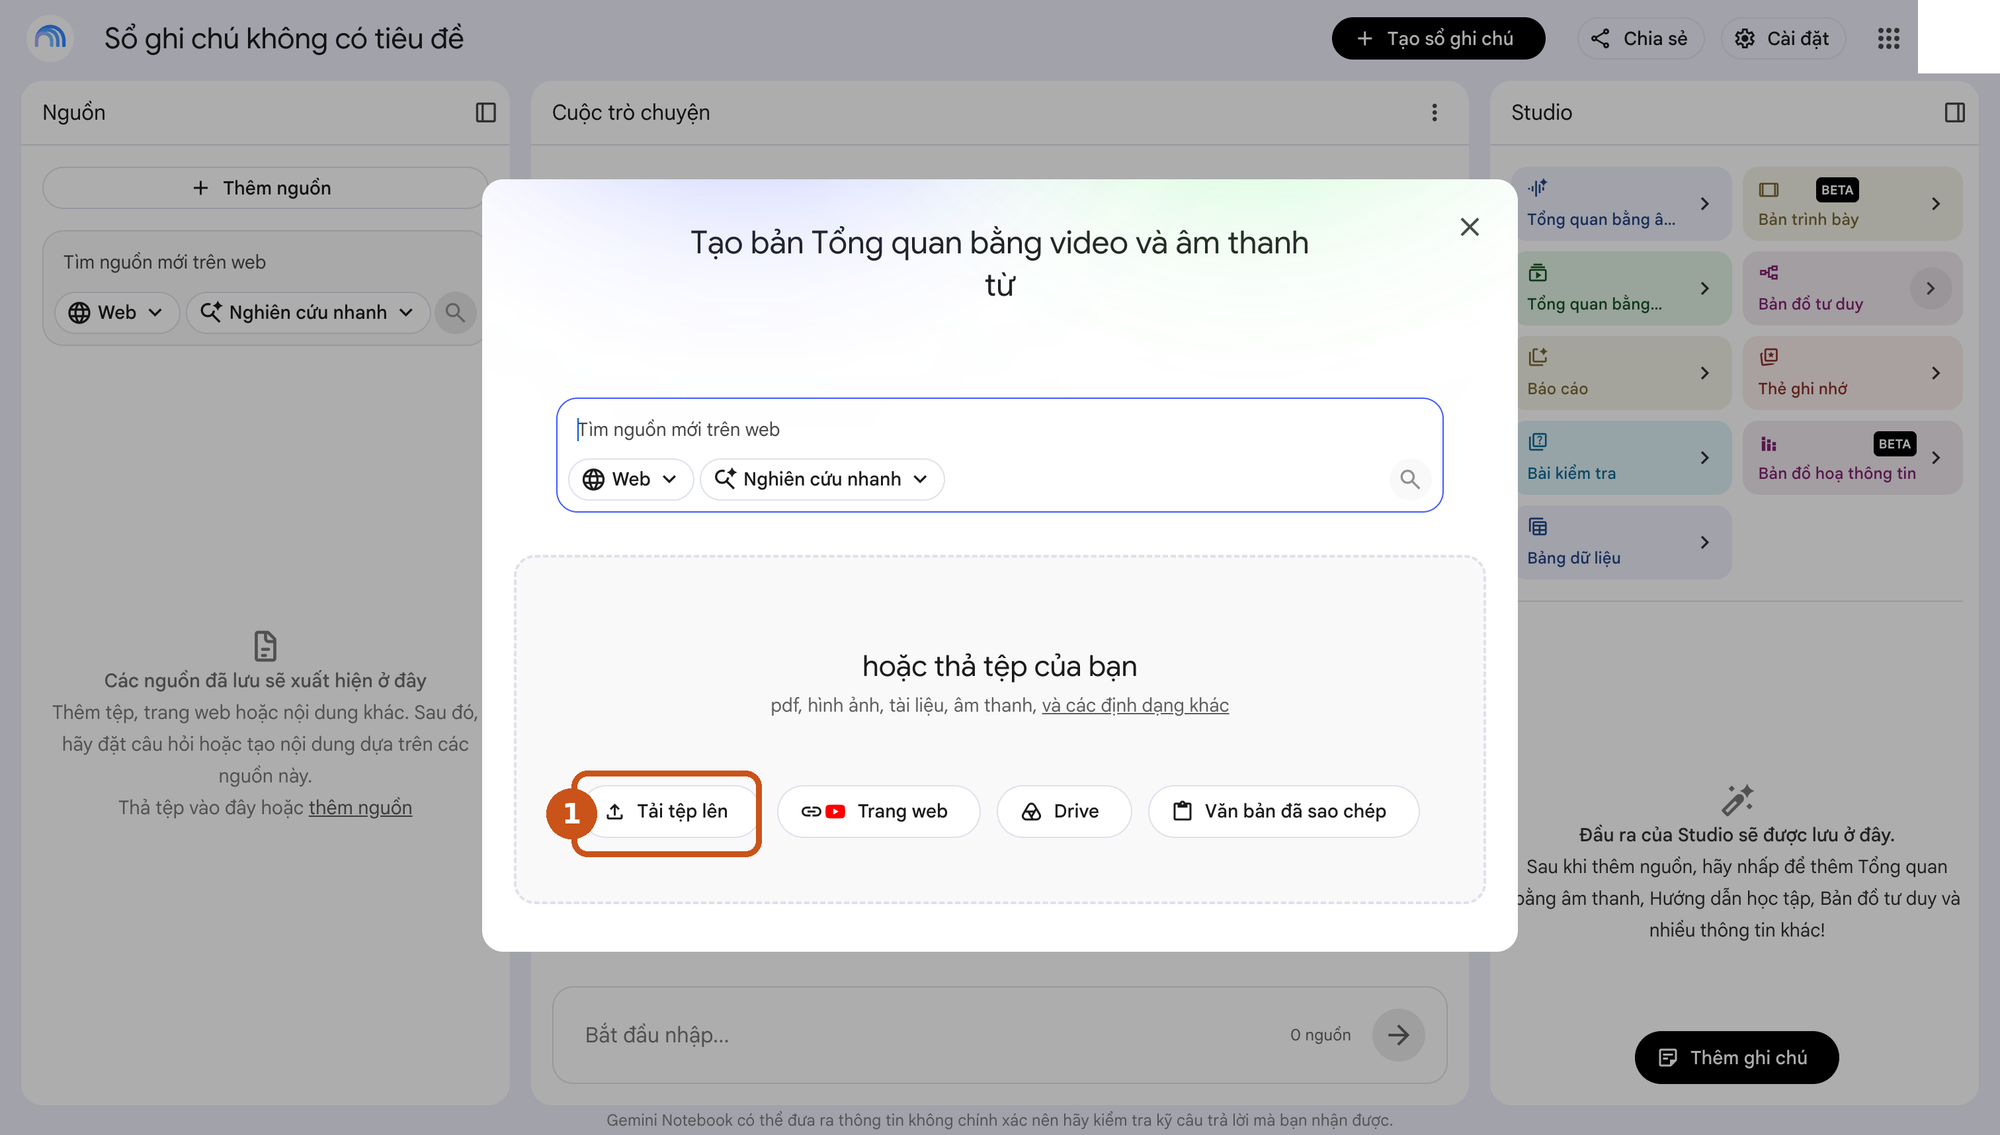Click 'thêm nguồn' link in the Nguồn panel
Image resolution: width=2000 pixels, height=1135 pixels.
(x=360, y=807)
